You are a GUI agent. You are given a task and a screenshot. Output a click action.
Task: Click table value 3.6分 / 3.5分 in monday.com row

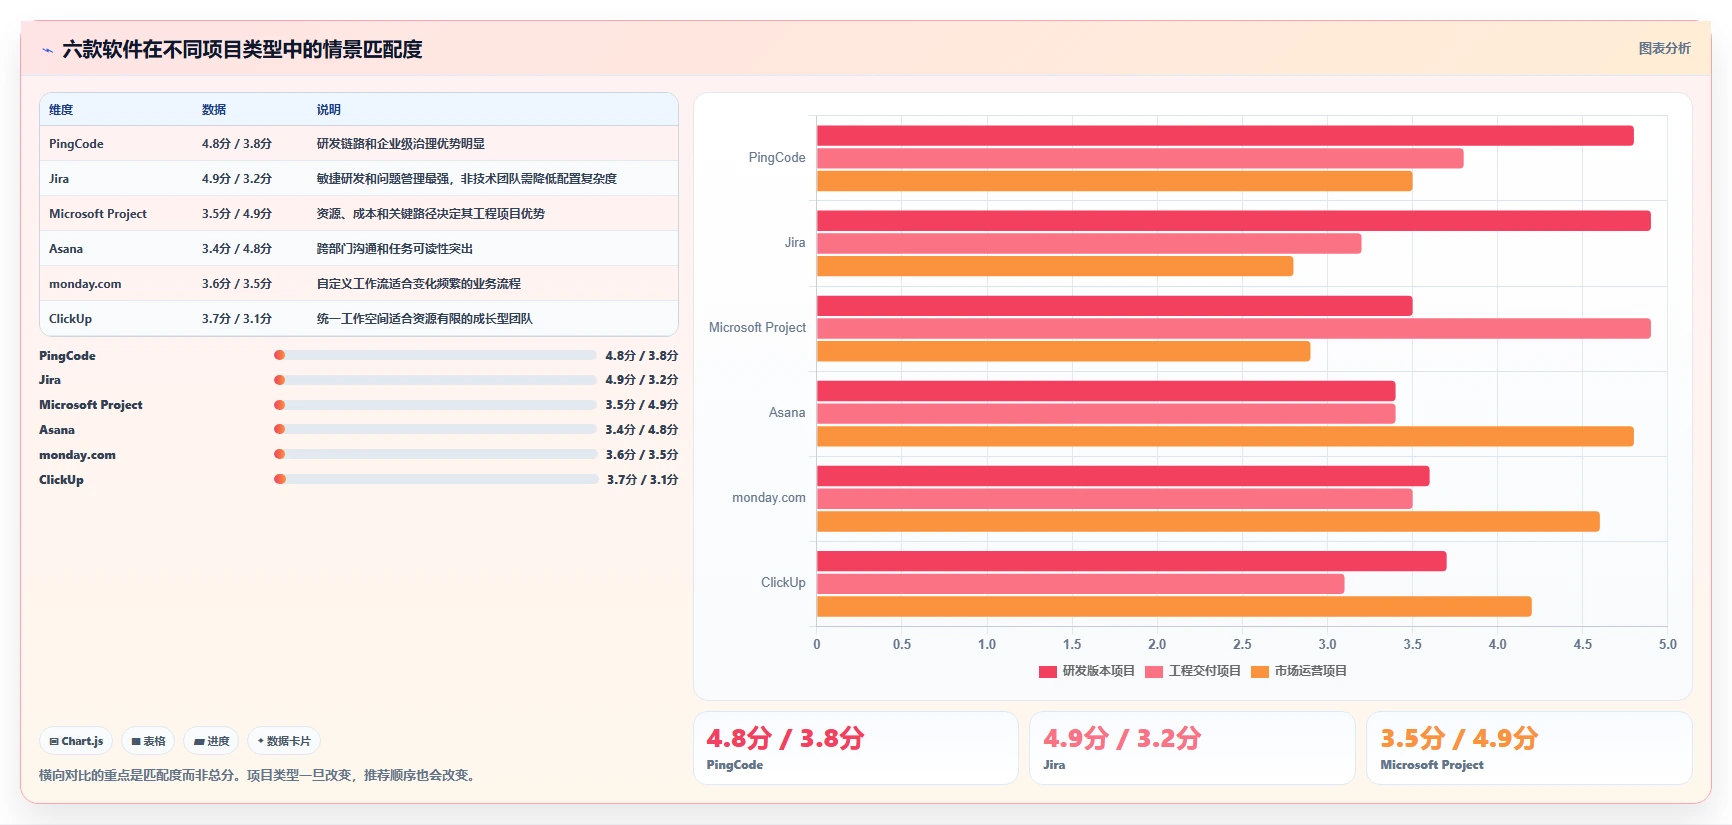(237, 284)
